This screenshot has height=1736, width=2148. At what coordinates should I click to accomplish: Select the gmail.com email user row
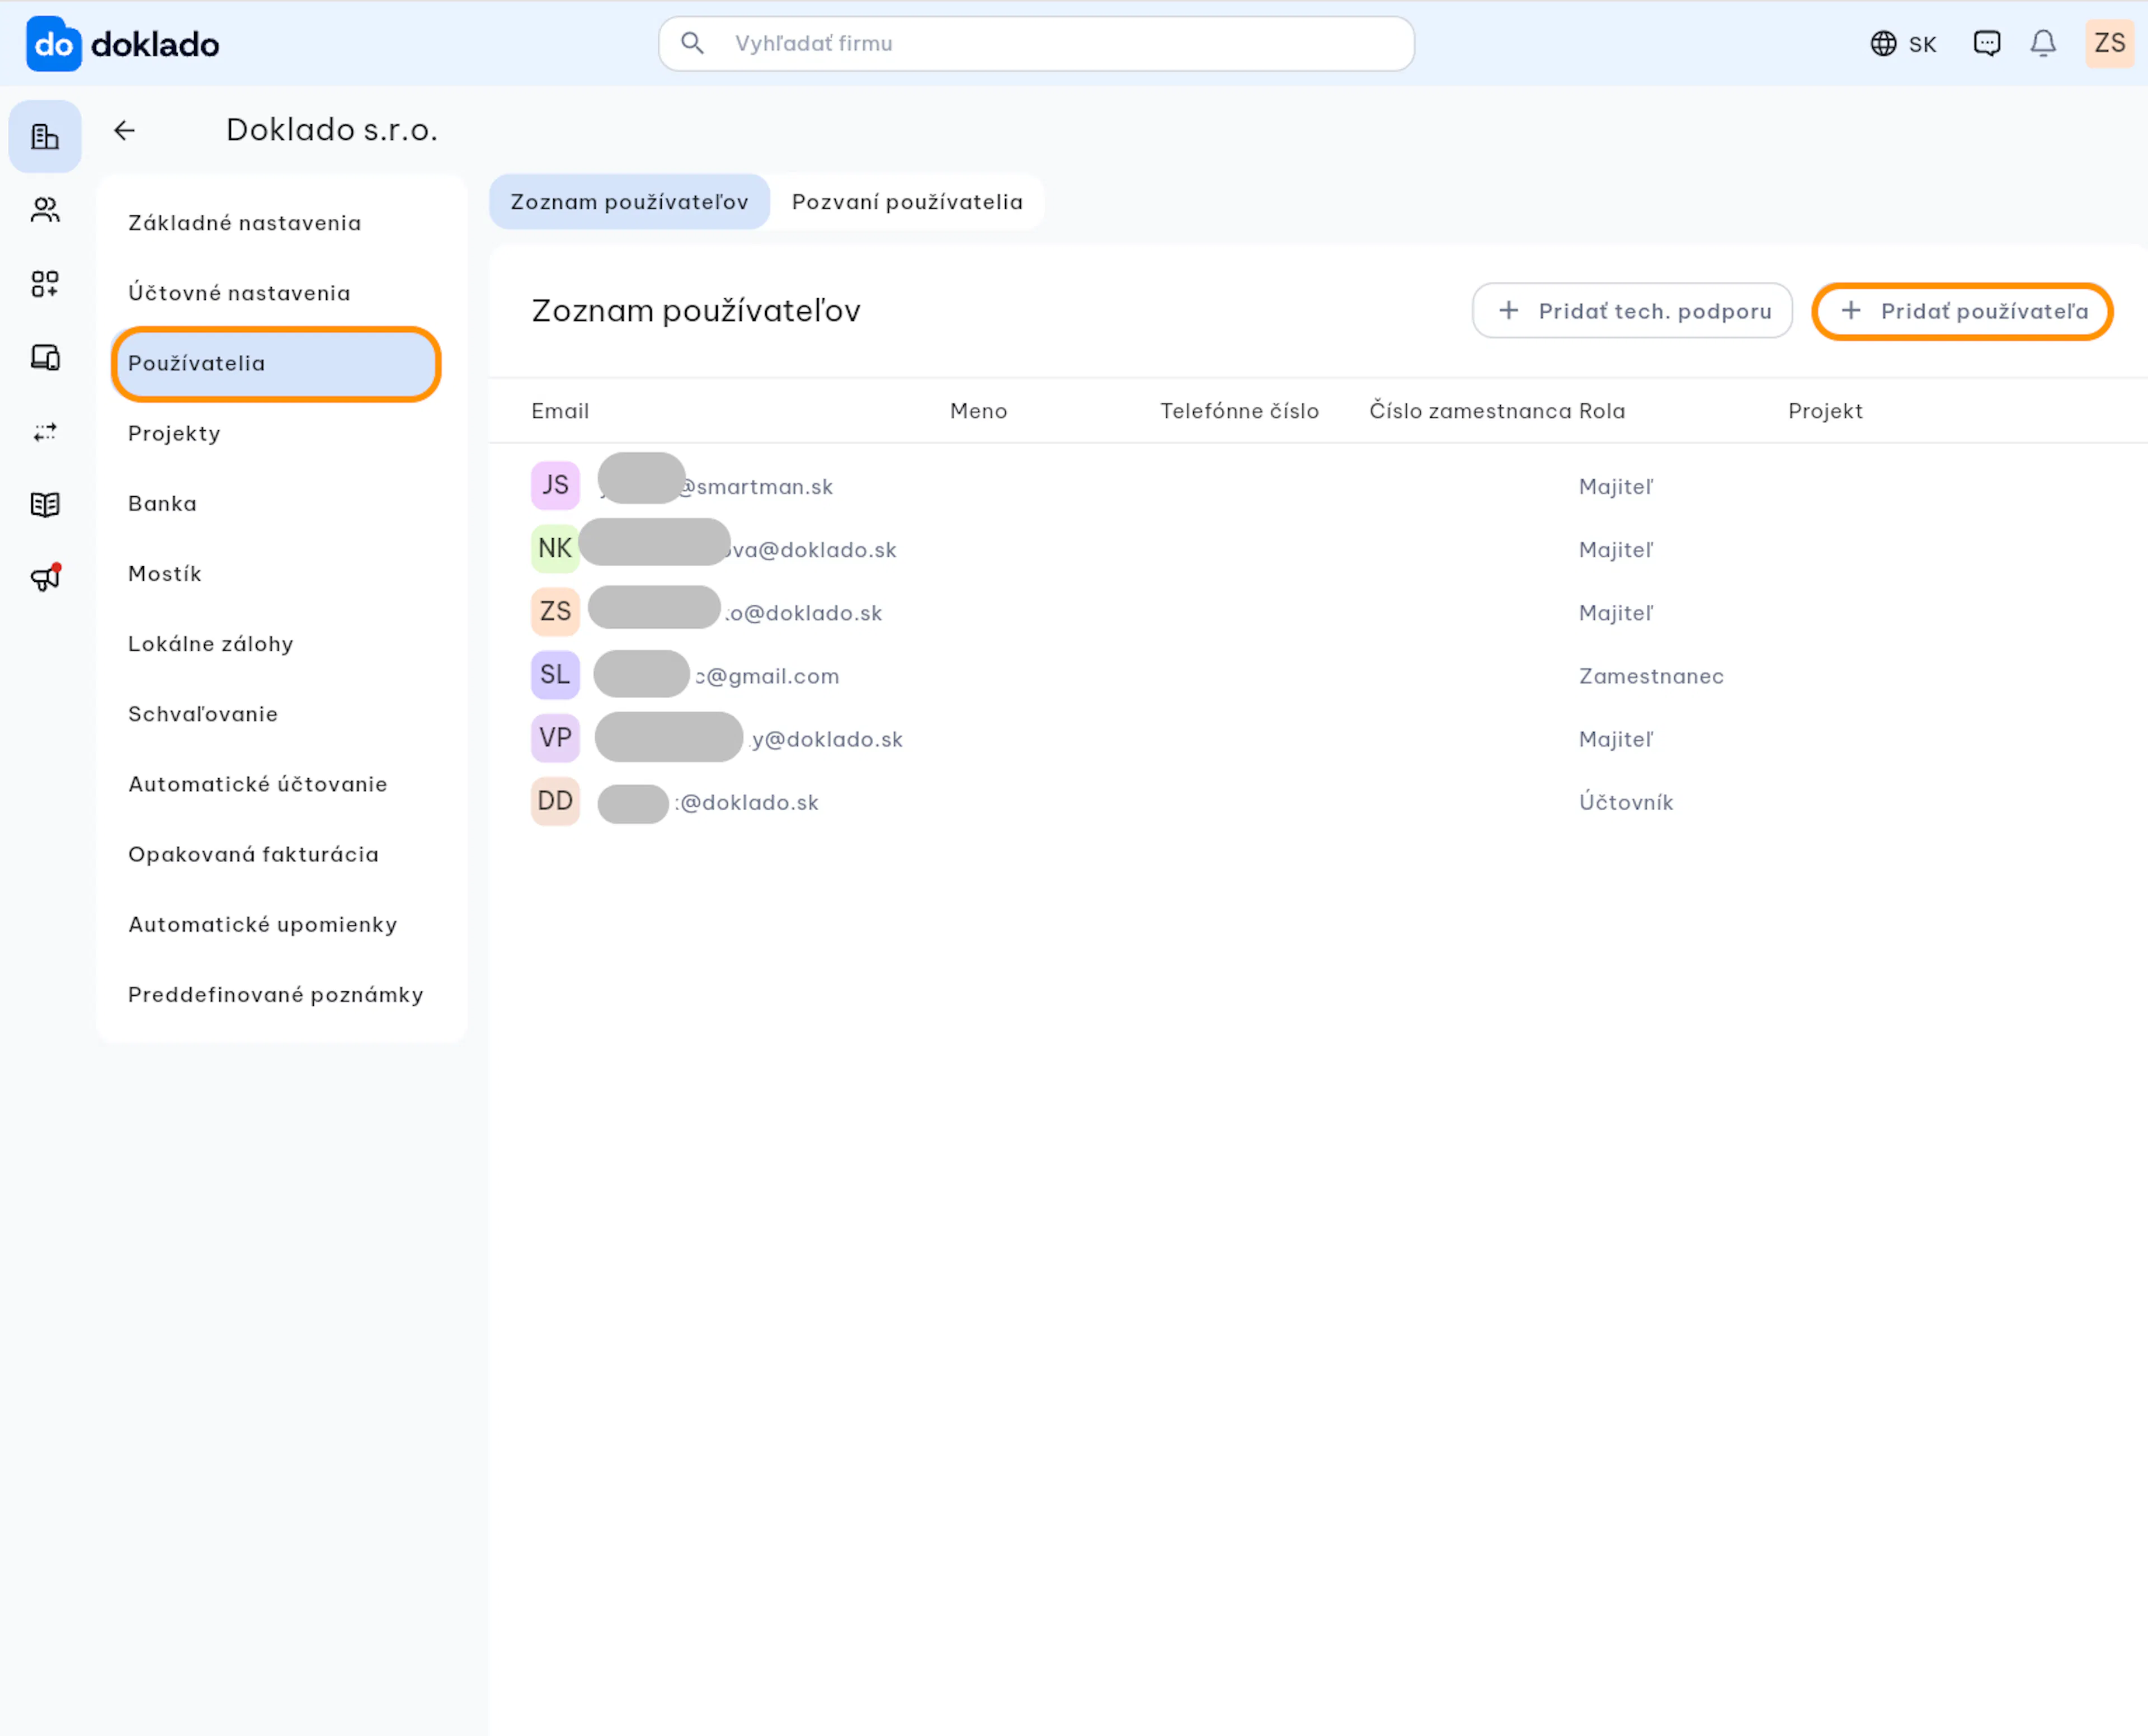point(1318,675)
